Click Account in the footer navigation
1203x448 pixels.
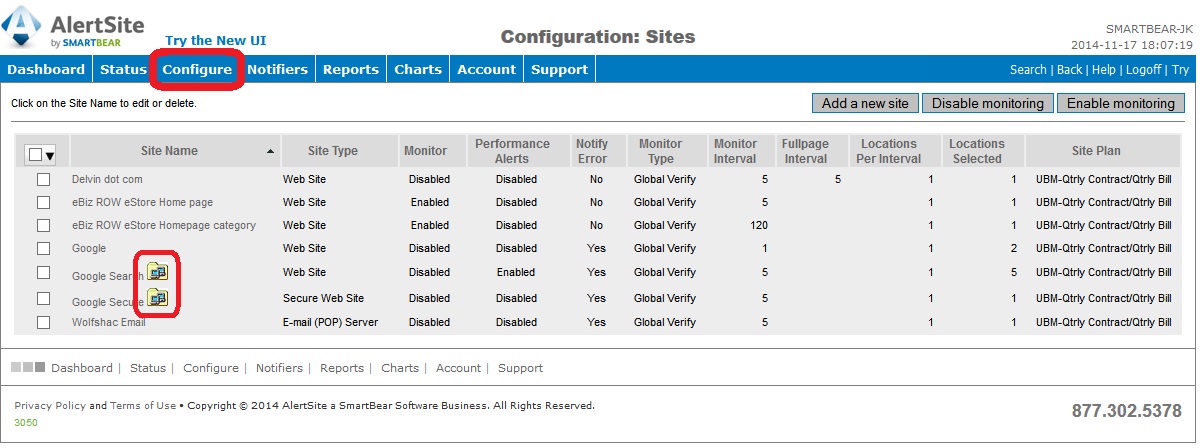tap(458, 368)
